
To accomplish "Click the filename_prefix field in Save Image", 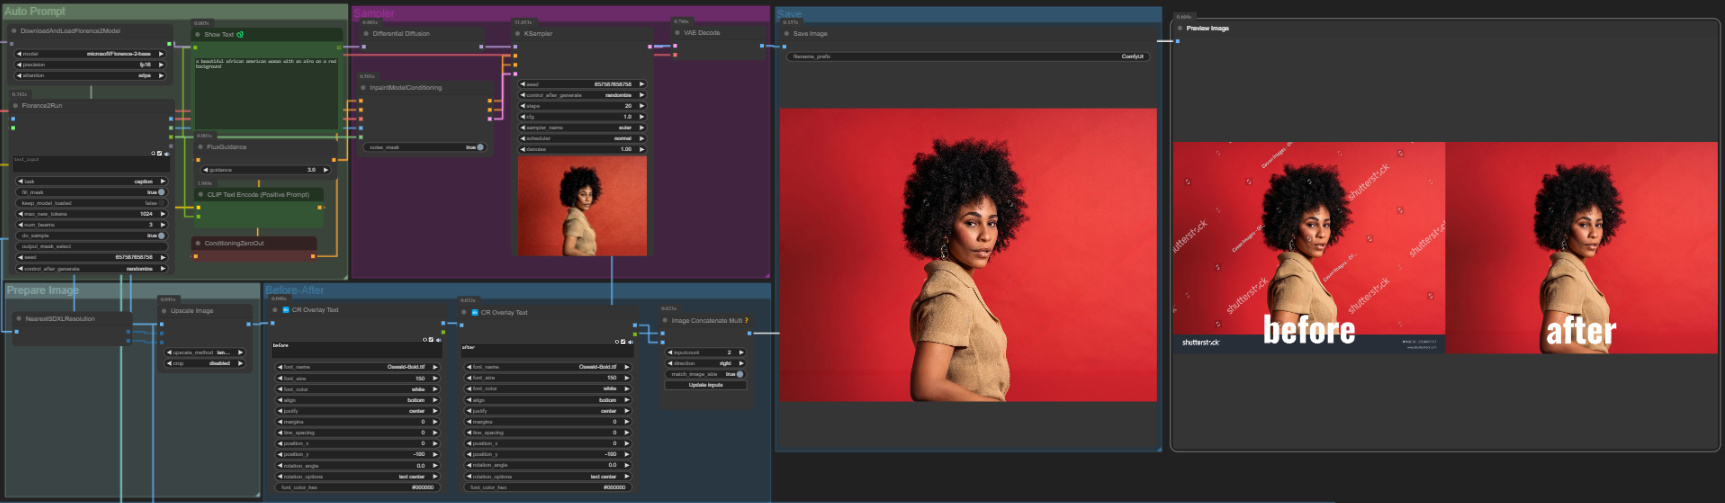I will pos(967,57).
